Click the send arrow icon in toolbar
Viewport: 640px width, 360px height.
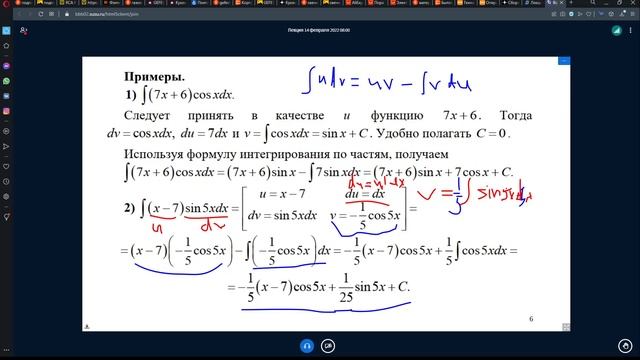point(580,14)
